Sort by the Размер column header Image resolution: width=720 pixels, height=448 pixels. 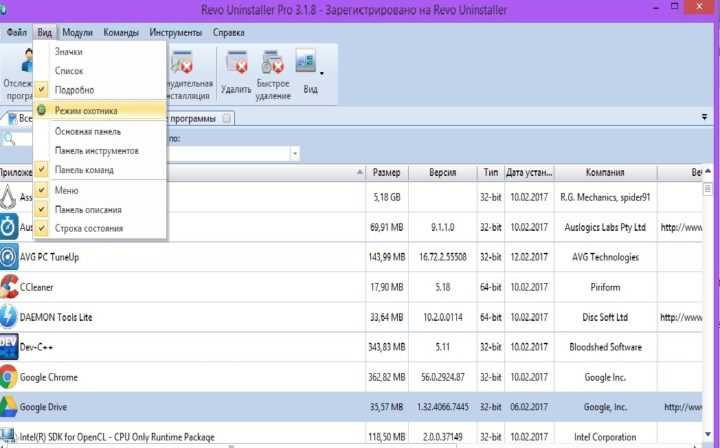tap(387, 173)
